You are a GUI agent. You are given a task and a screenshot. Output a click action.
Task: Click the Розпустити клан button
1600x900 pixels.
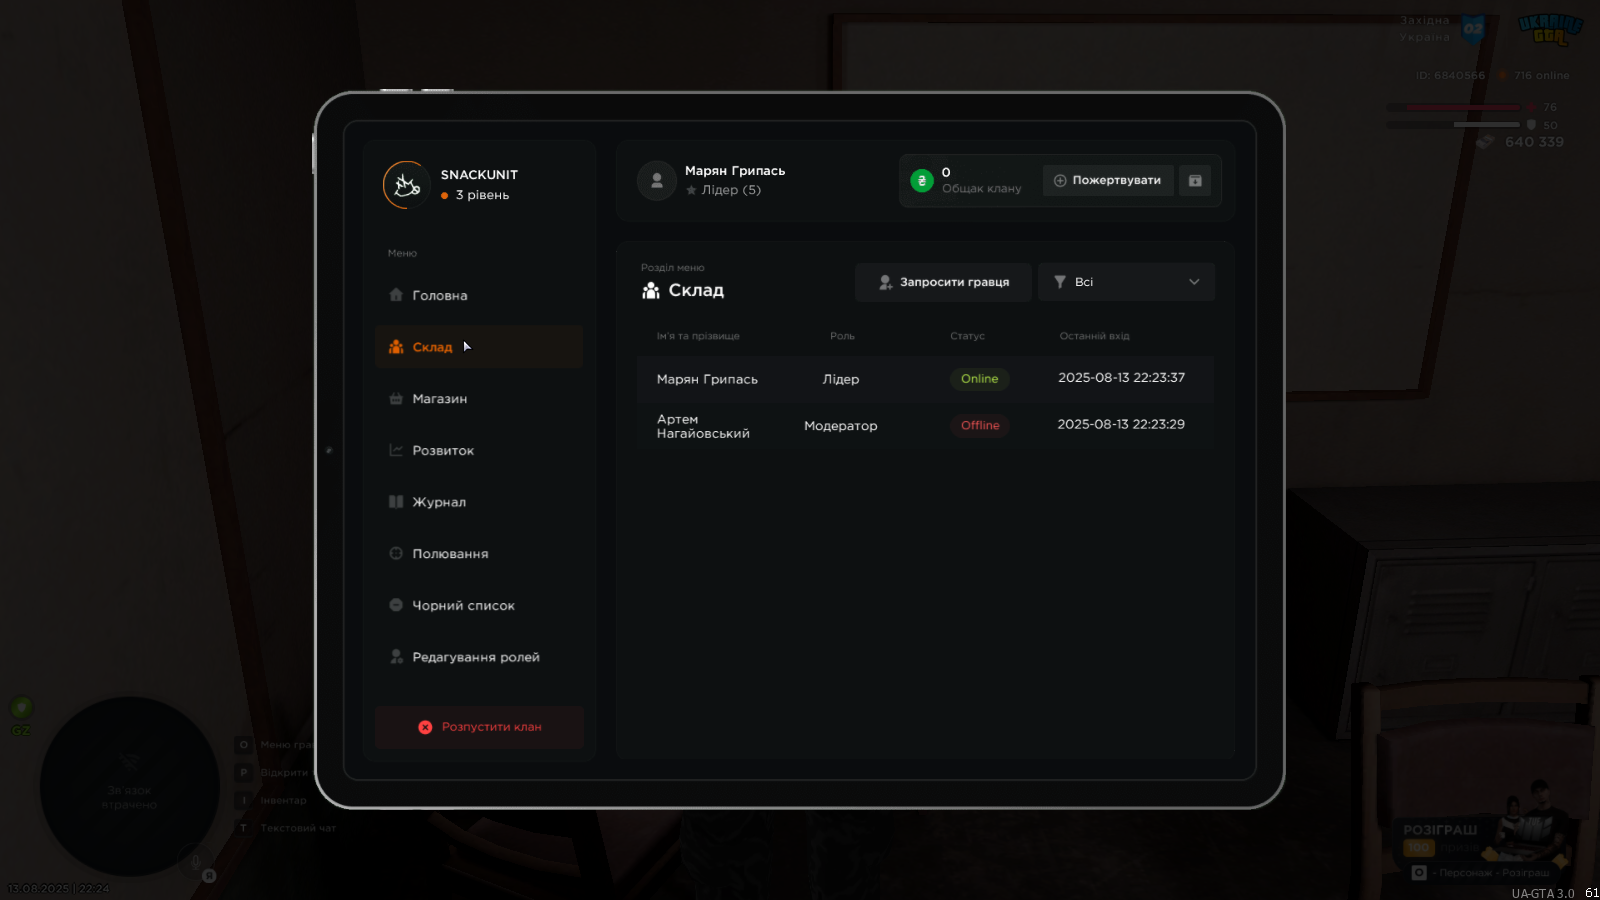tap(479, 727)
